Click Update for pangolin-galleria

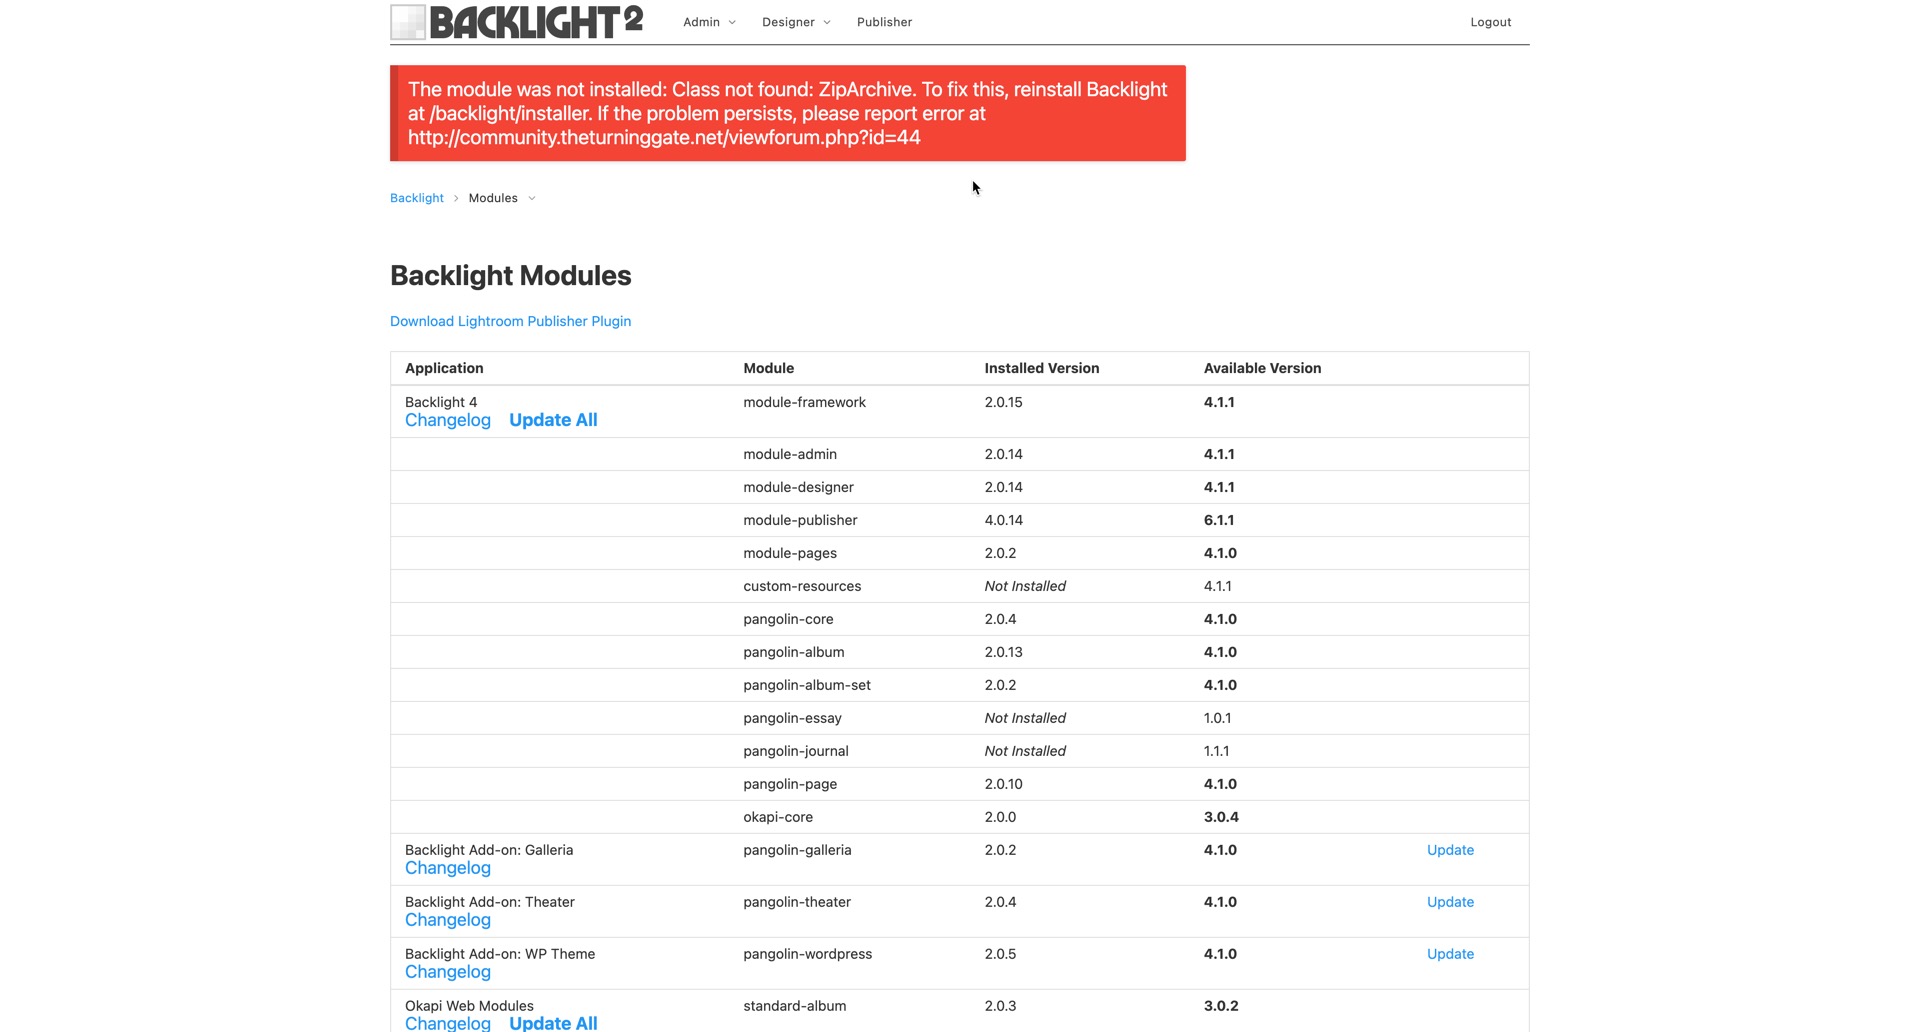click(x=1450, y=850)
